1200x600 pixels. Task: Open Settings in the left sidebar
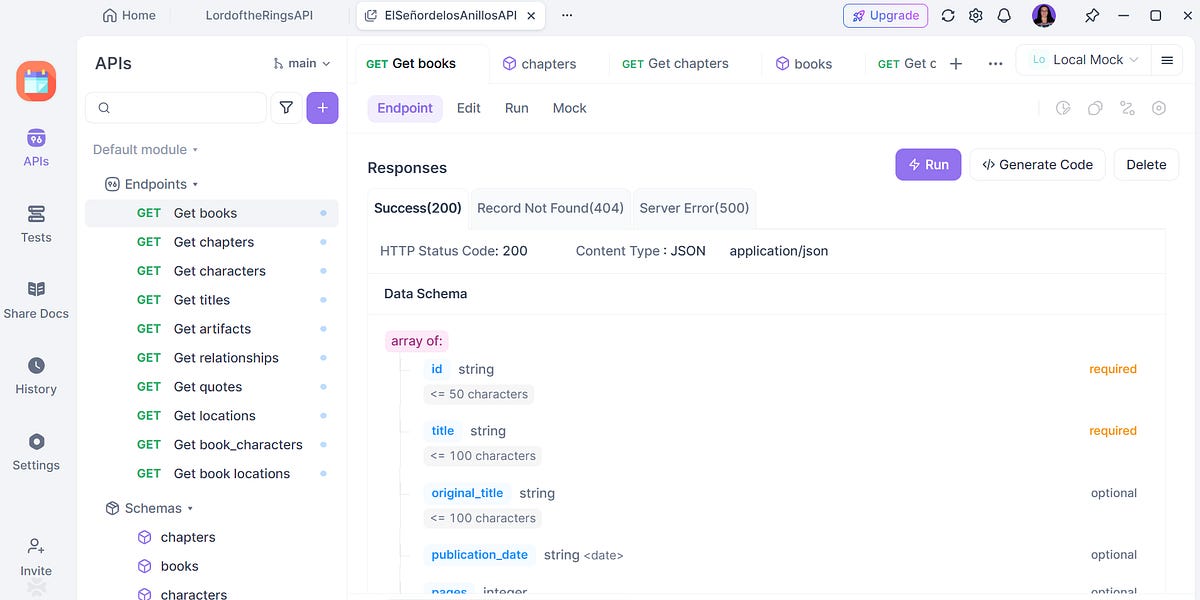(x=36, y=451)
